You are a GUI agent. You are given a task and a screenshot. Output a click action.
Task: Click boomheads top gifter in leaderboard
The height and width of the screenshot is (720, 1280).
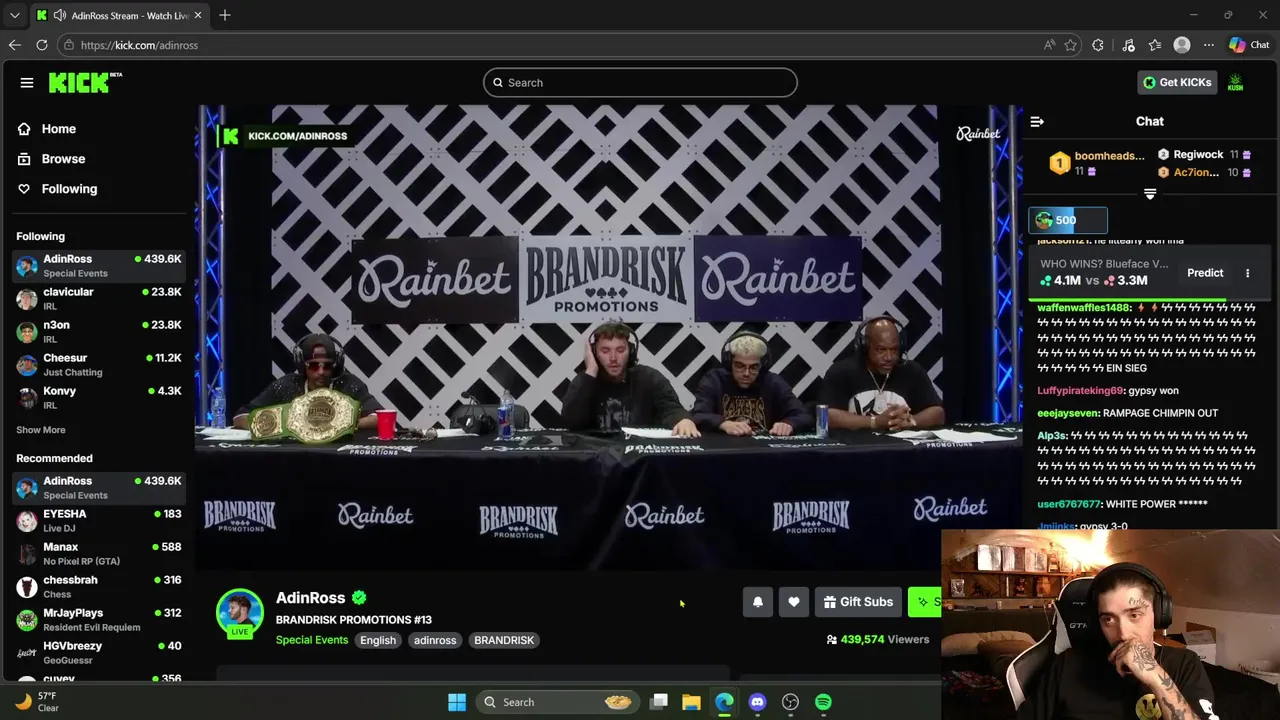(x=1097, y=163)
